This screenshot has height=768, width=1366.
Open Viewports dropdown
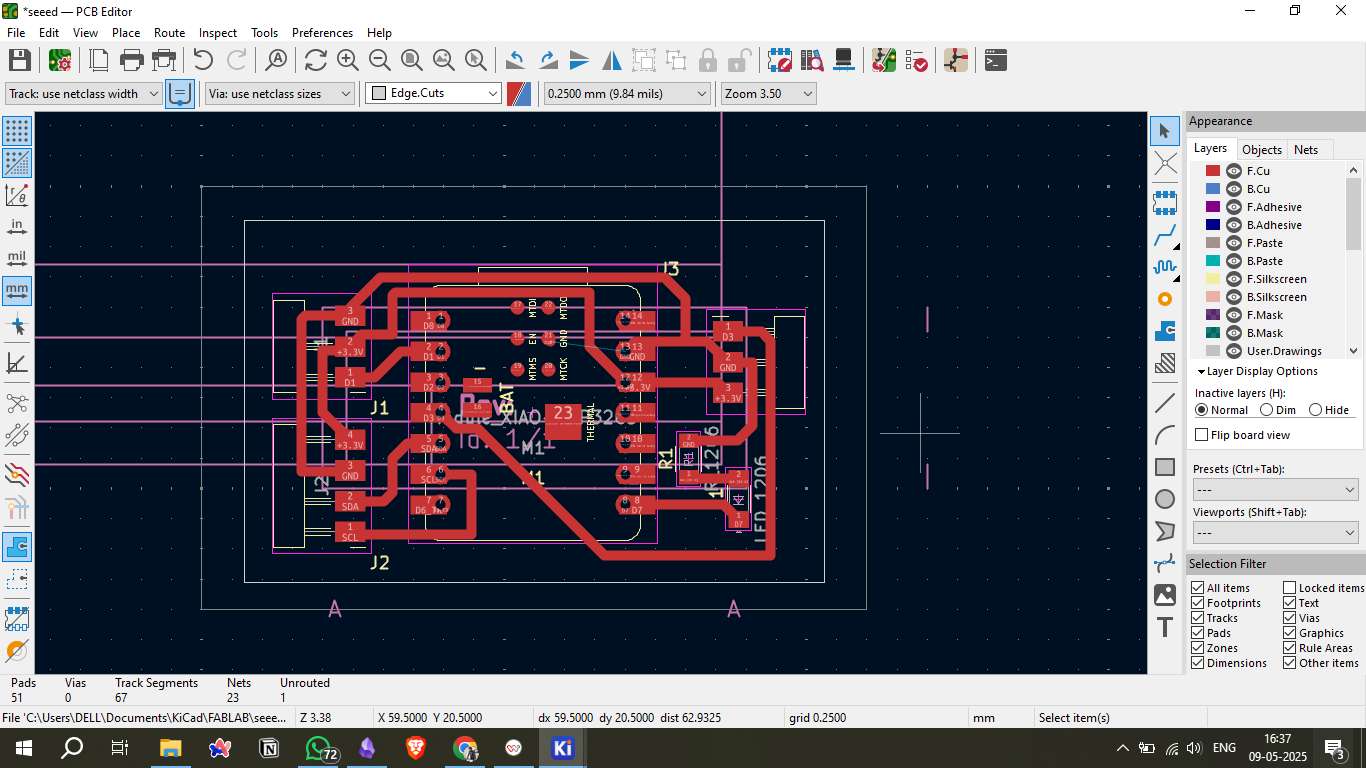click(x=1275, y=533)
